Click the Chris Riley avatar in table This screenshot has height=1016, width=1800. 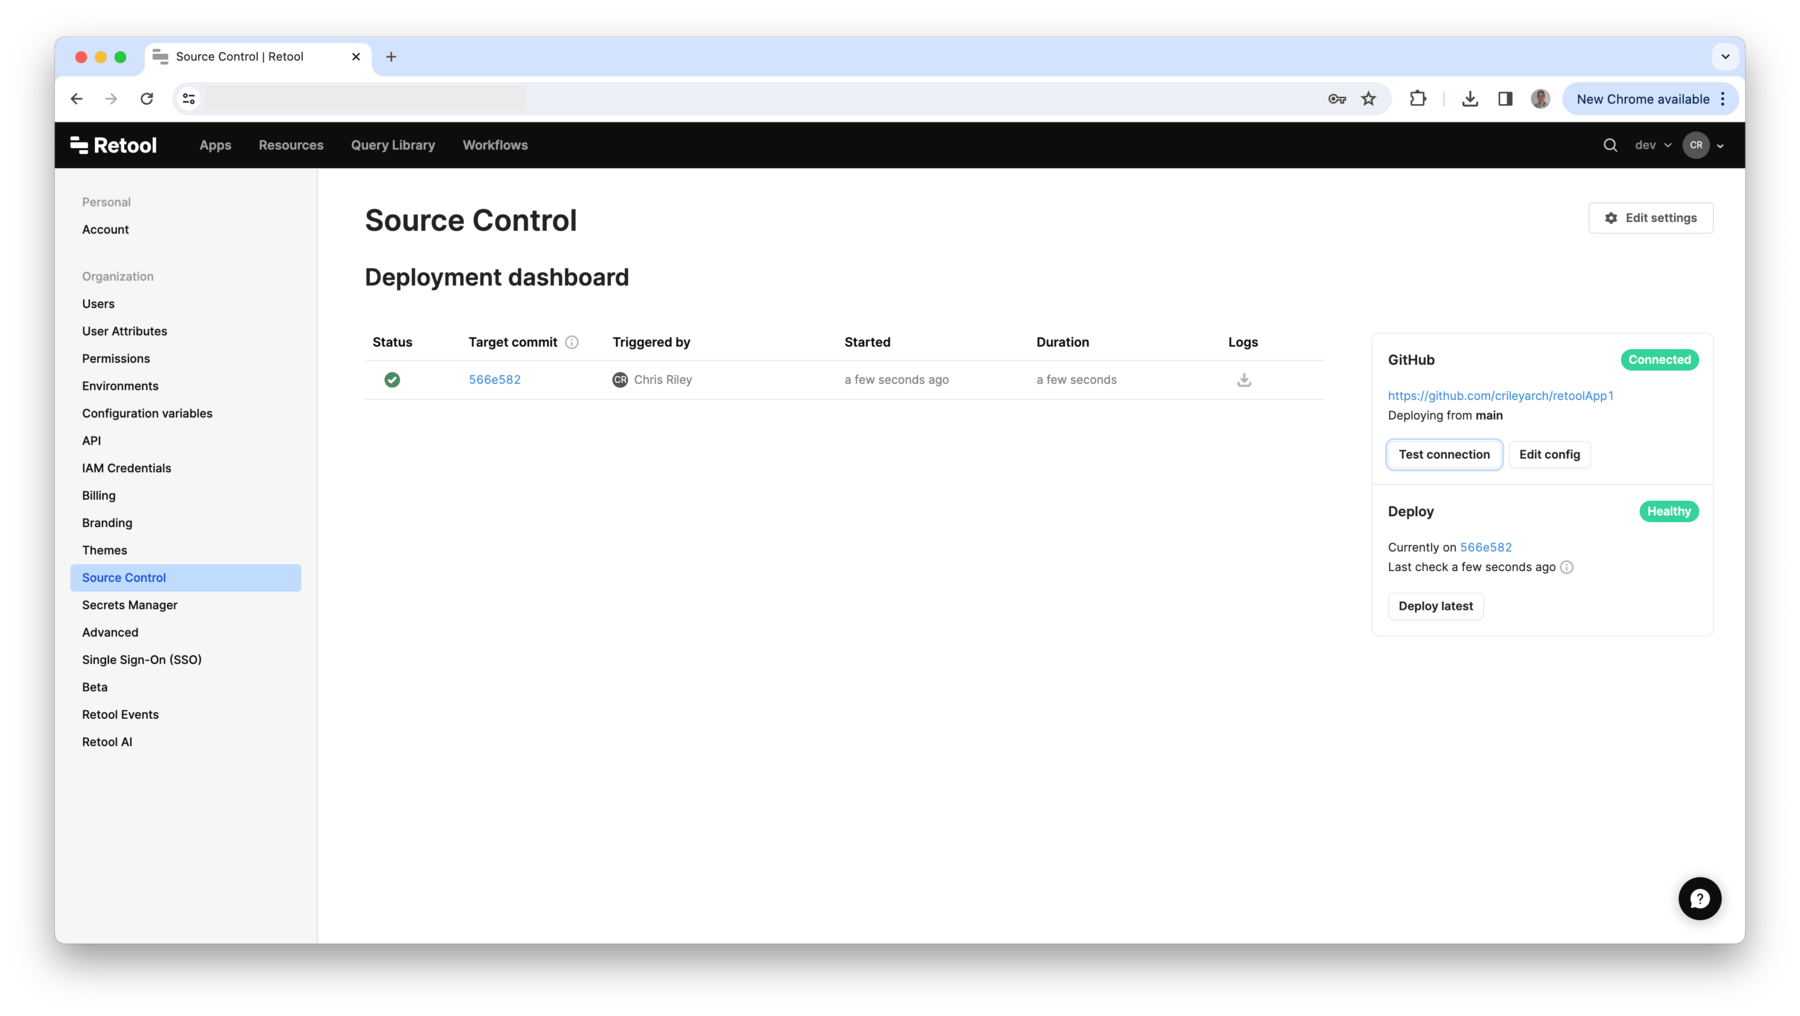click(x=620, y=380)
